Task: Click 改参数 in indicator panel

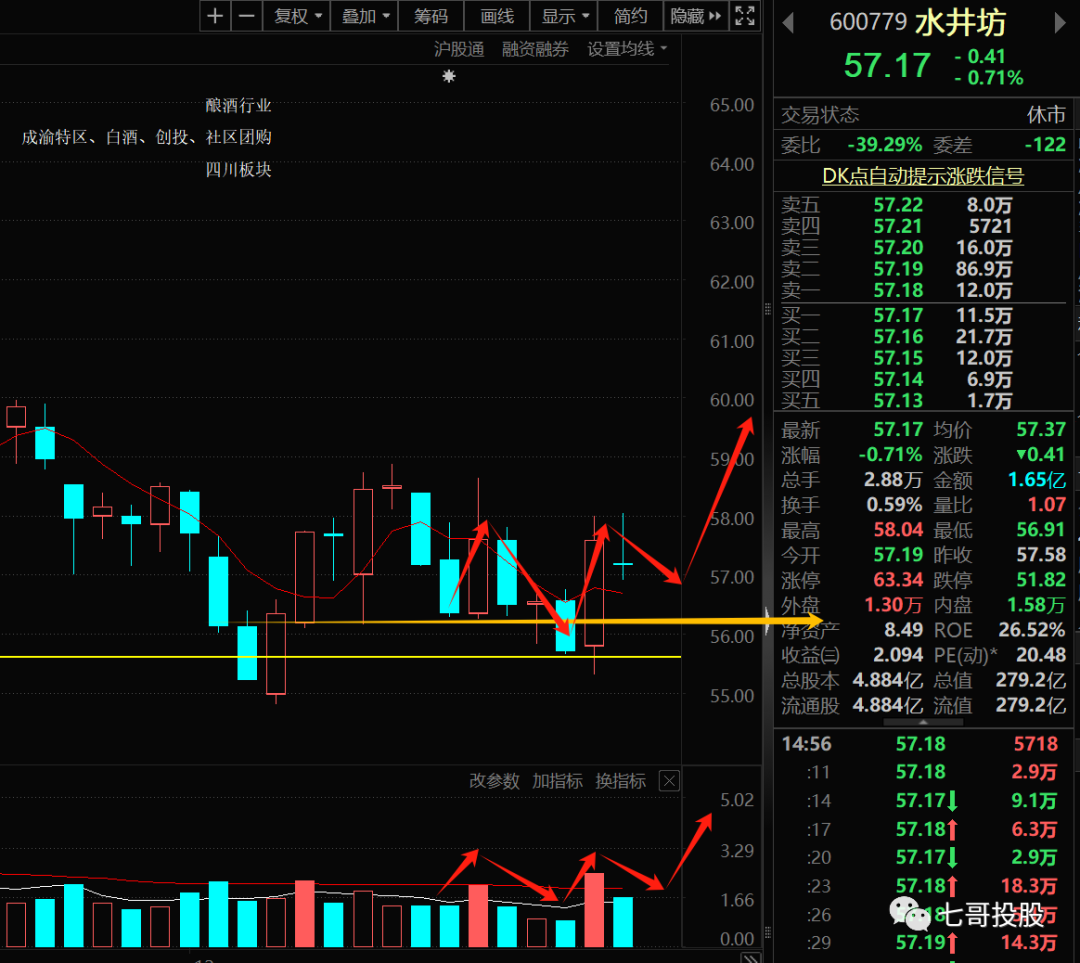Action: [494, 780]
